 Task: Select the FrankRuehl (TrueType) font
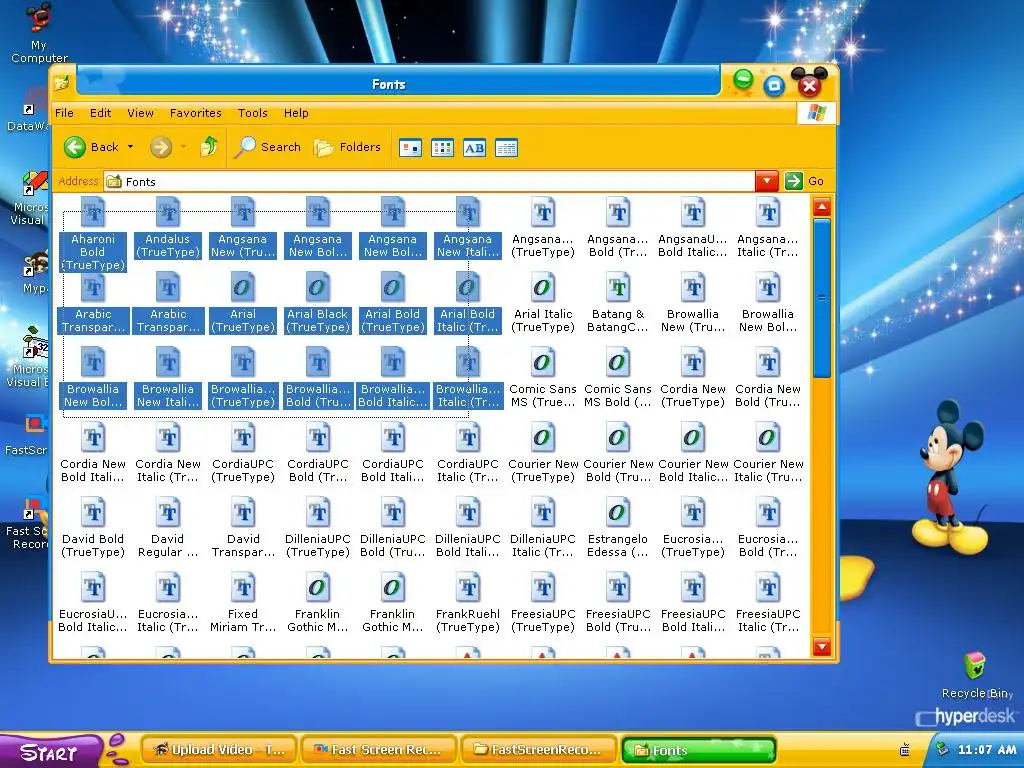(468, 603)
